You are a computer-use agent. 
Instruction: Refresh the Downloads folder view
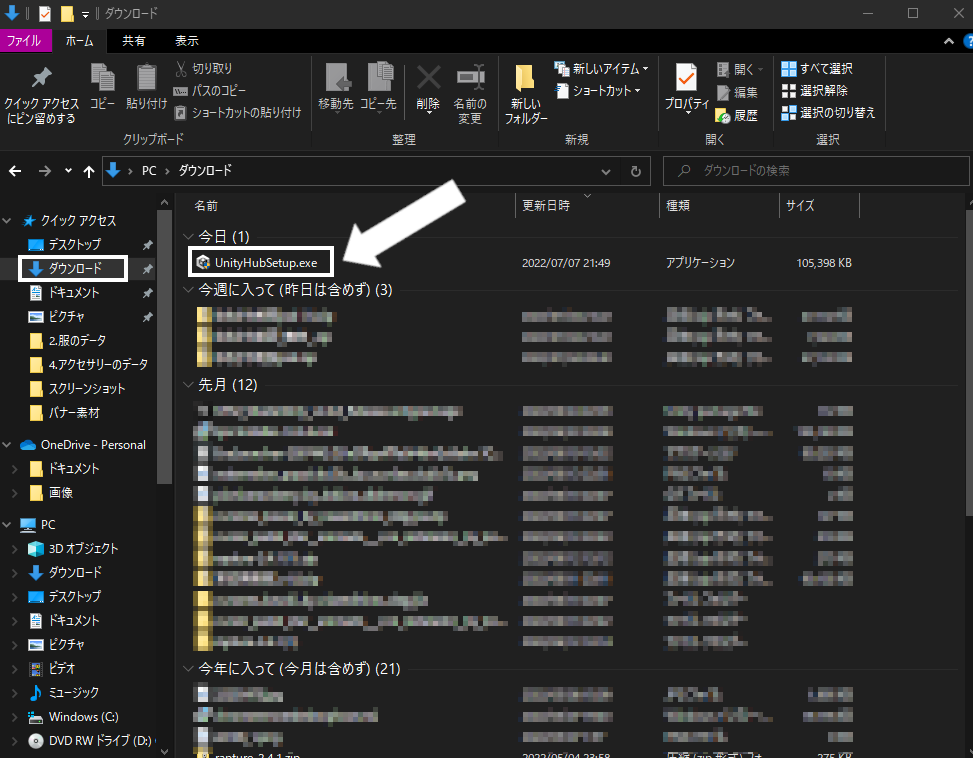[x=635, y=171]
